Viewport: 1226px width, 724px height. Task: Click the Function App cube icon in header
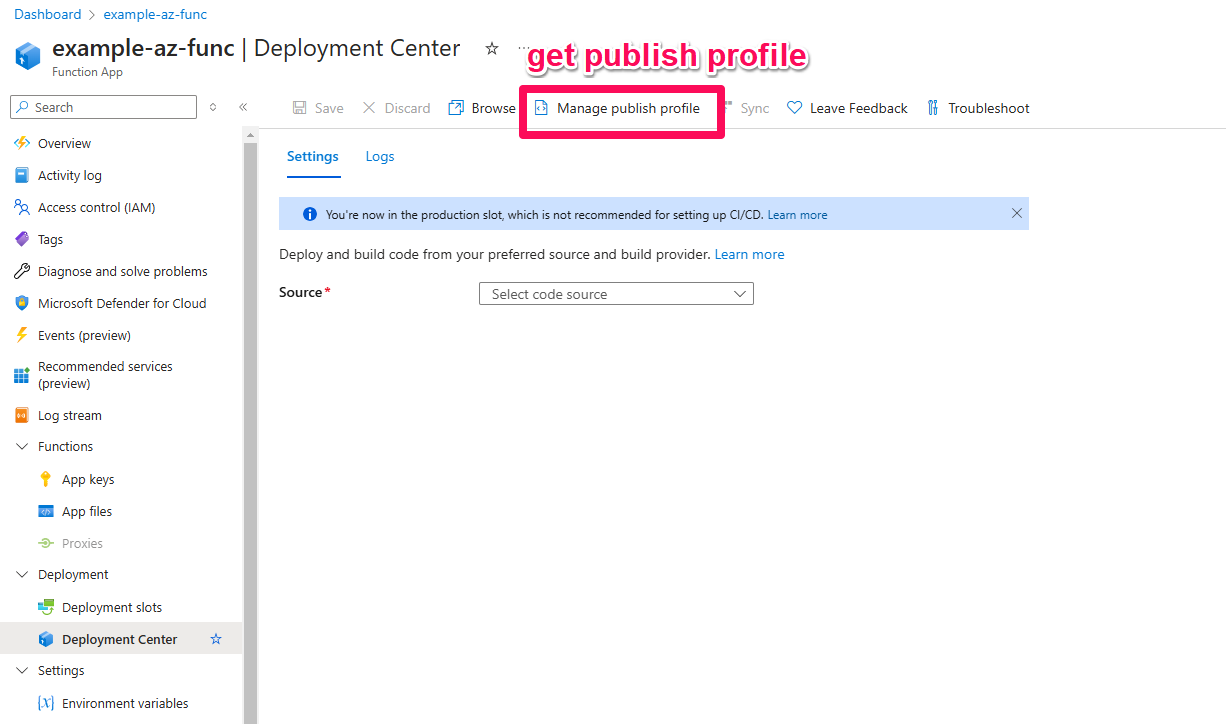[28, 56]
